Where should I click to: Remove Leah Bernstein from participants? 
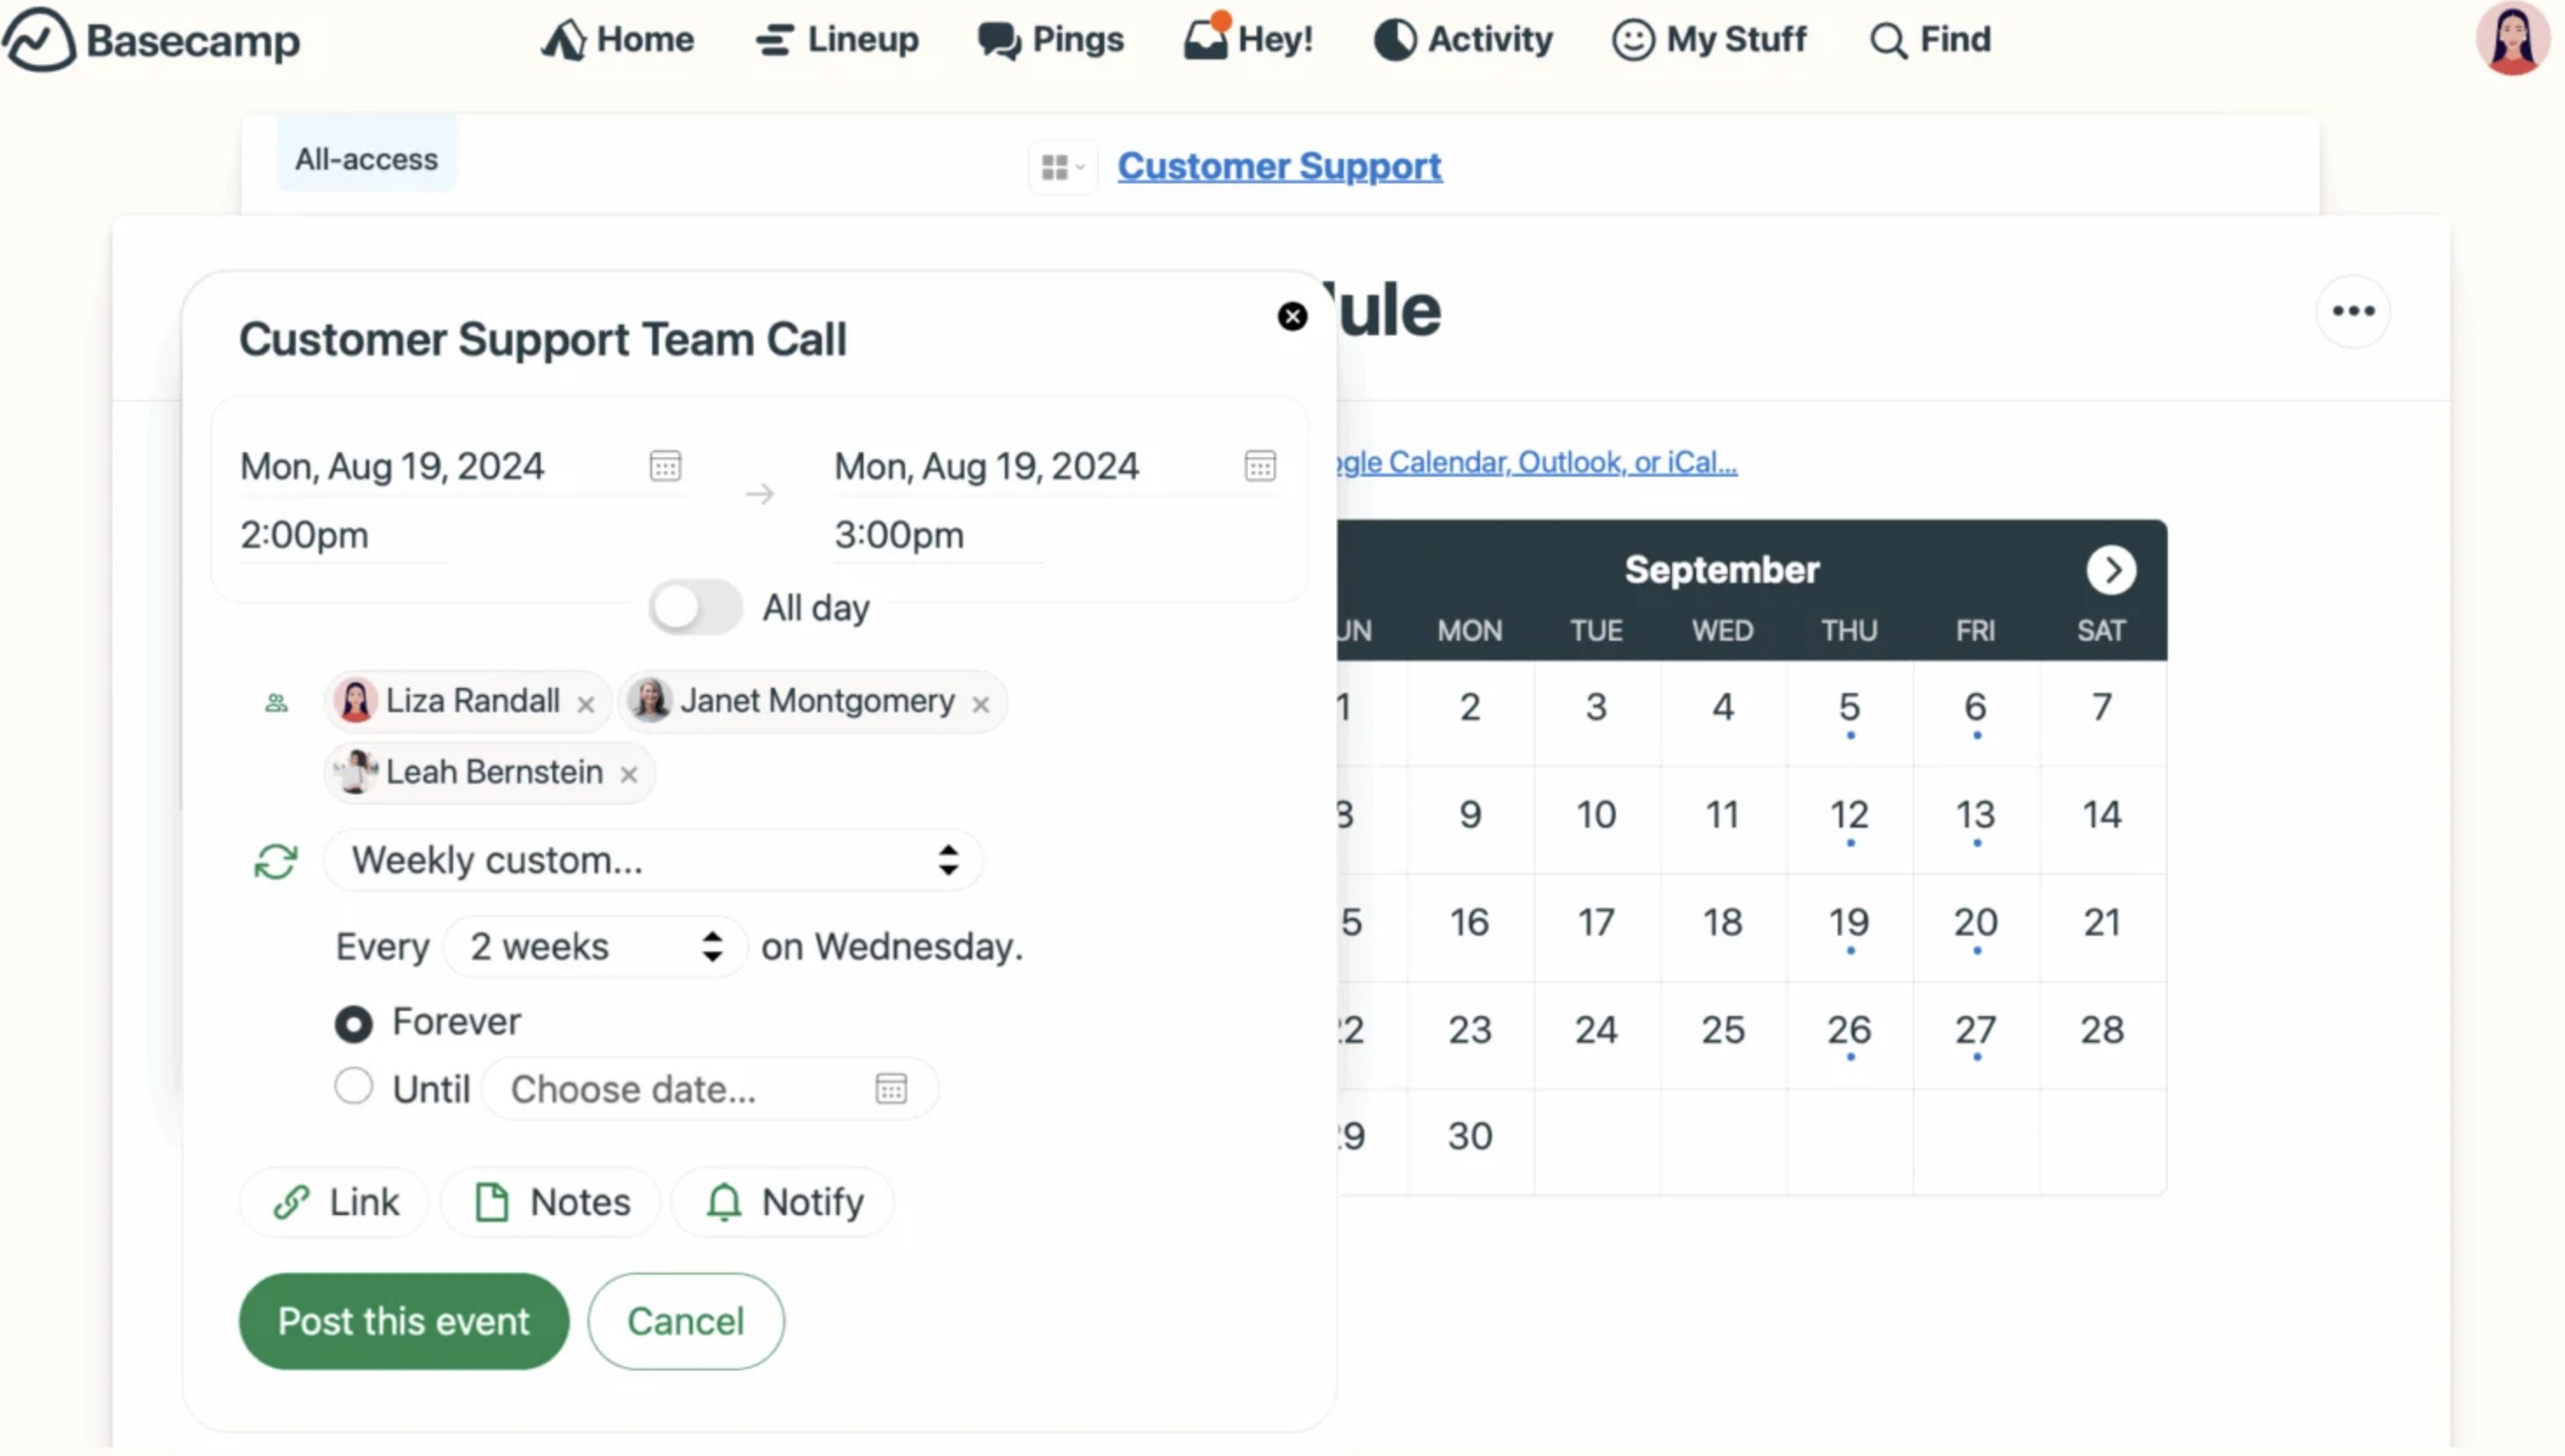tap(628, 775)
